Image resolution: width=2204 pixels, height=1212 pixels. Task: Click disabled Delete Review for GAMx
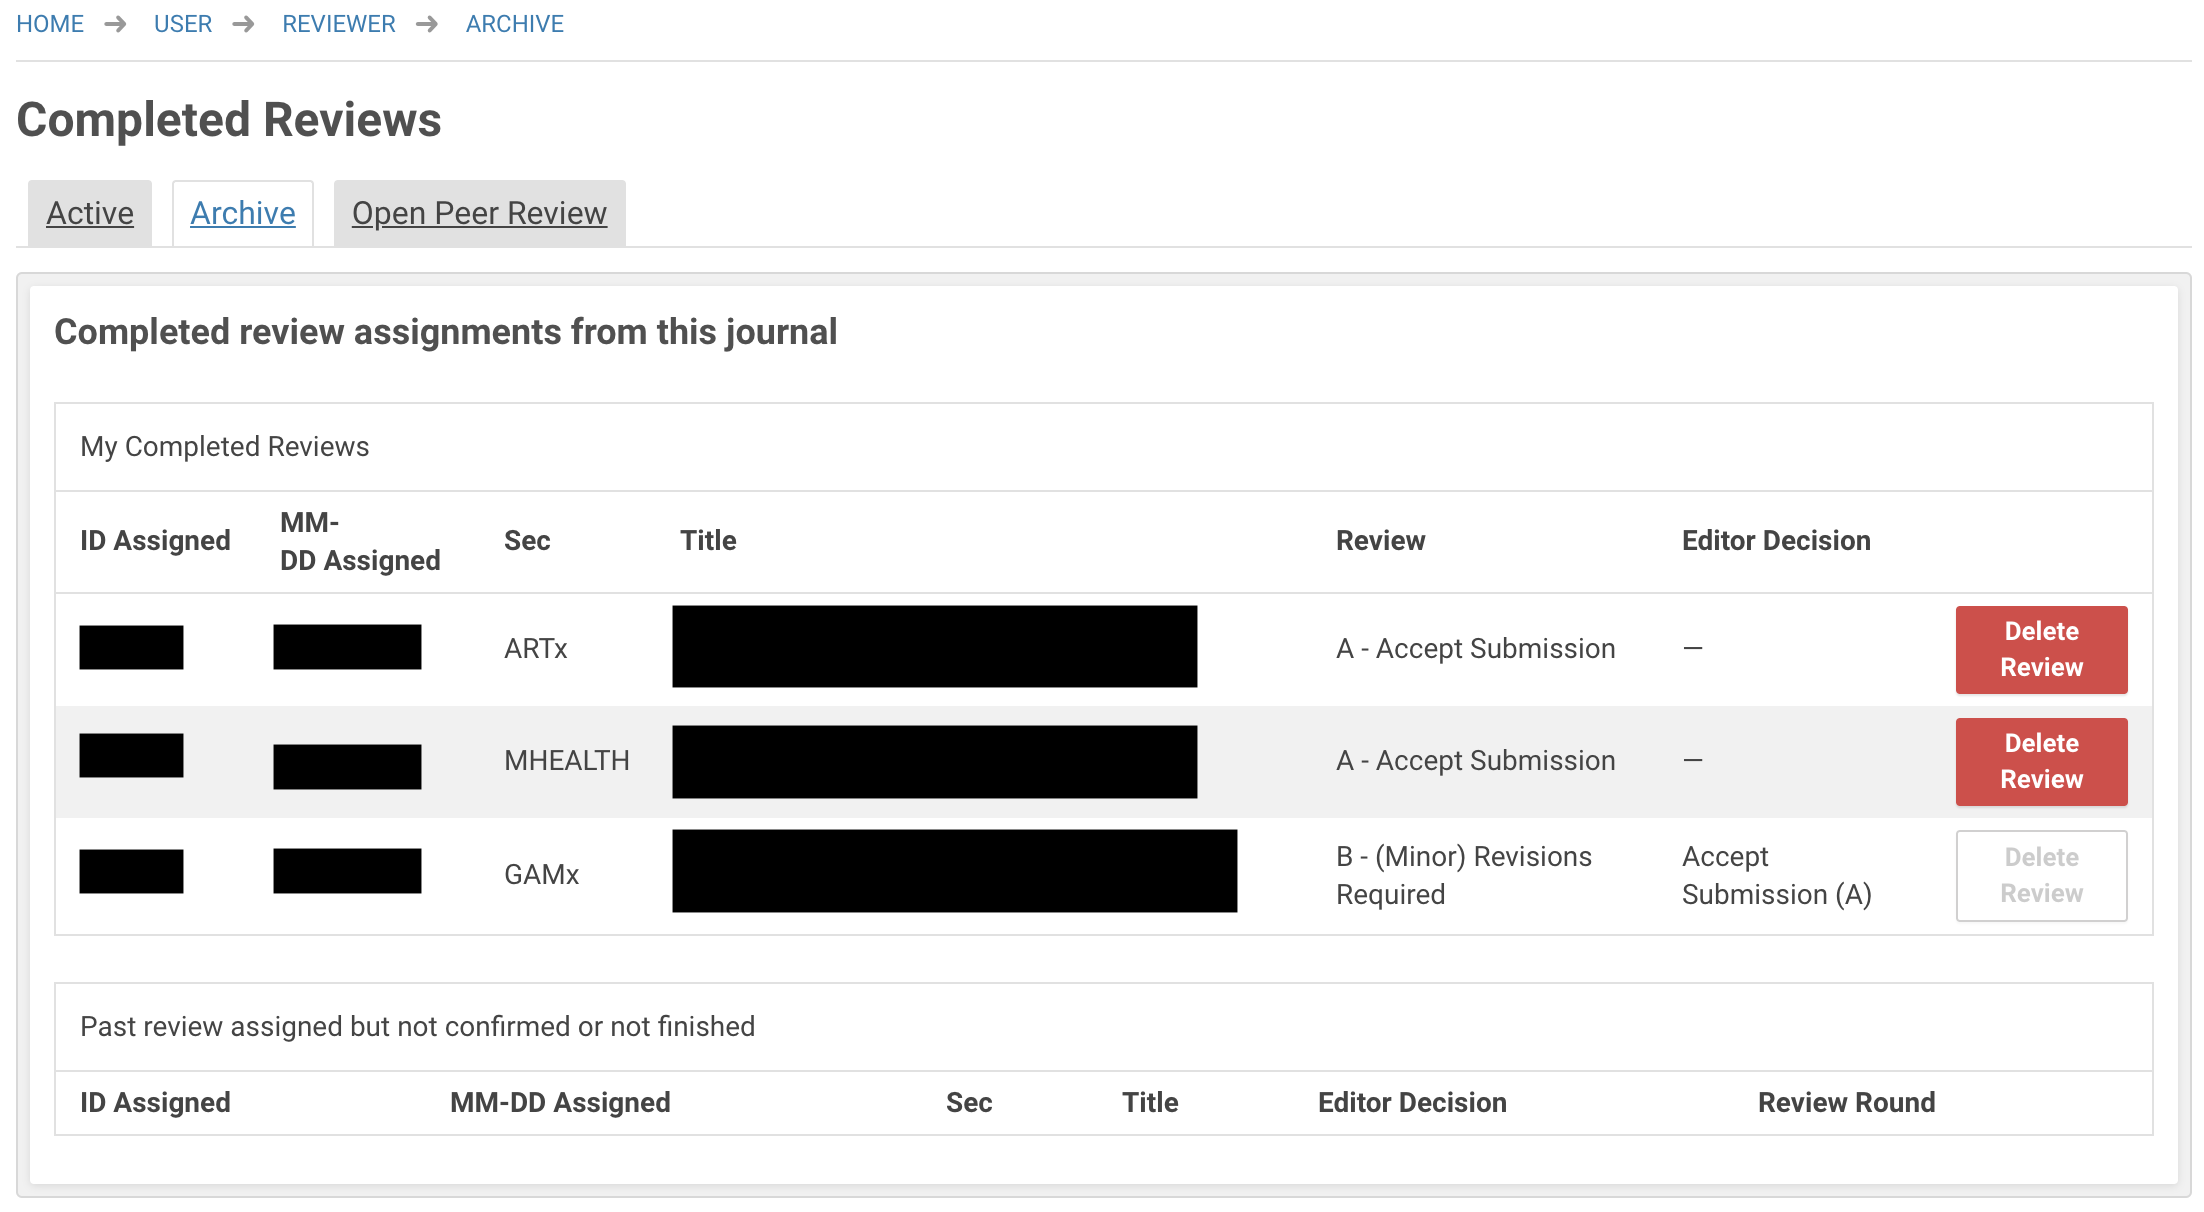(x=2041, y=875)
